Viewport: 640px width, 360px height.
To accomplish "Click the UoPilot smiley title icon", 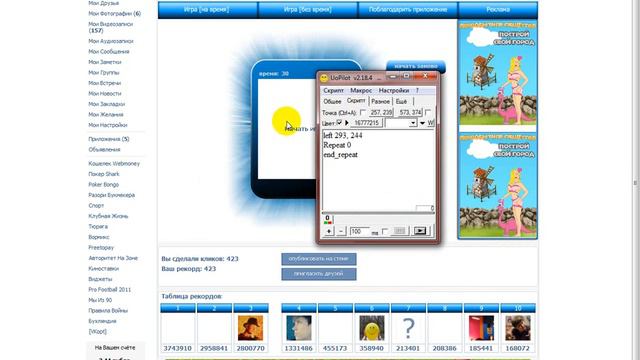I will (324, 78).
